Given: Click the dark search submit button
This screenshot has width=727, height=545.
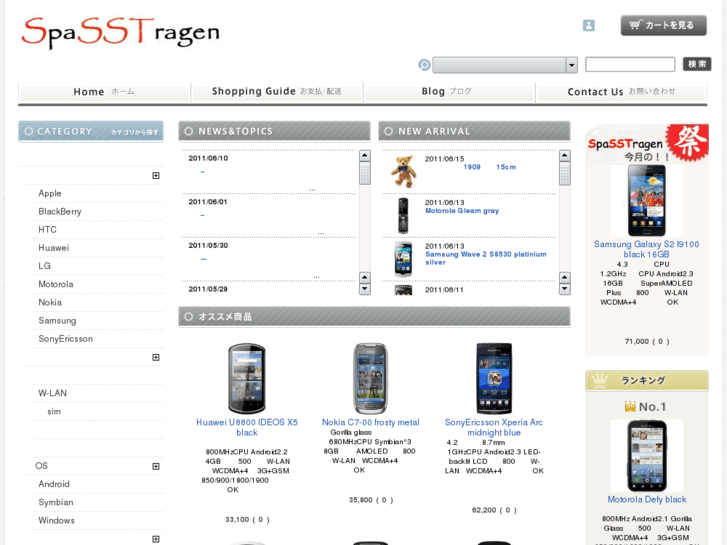Looking at the screenshot, I should 696,64.
